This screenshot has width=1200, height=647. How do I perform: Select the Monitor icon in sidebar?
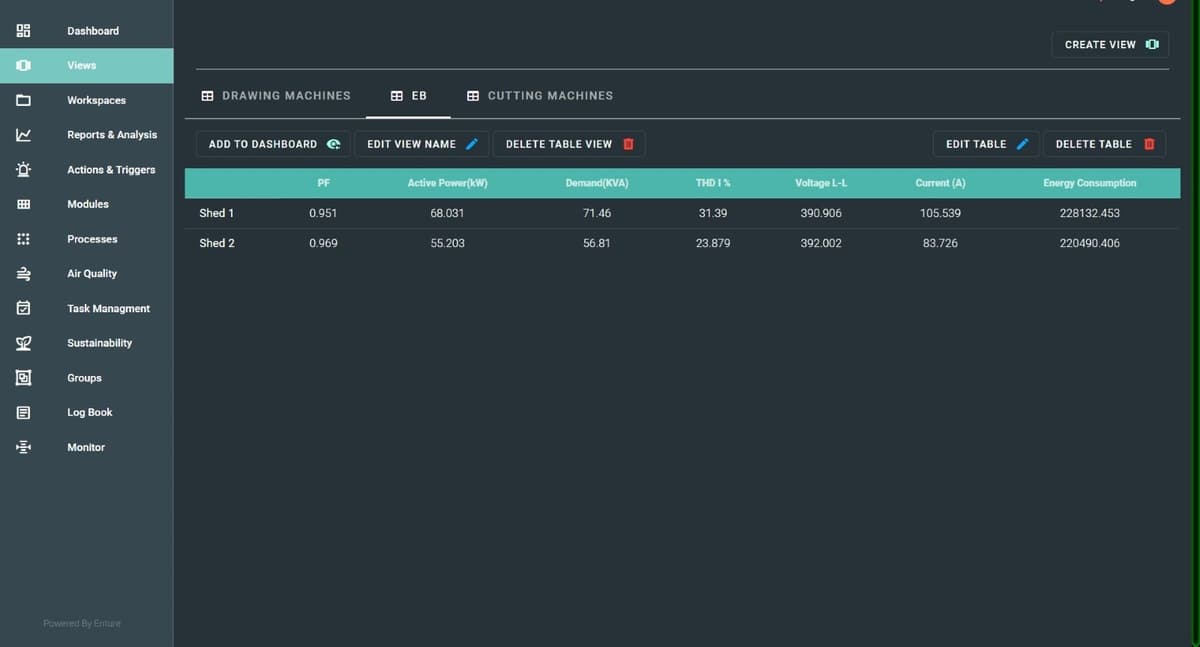pyautogui.click(x=24, y=447)
